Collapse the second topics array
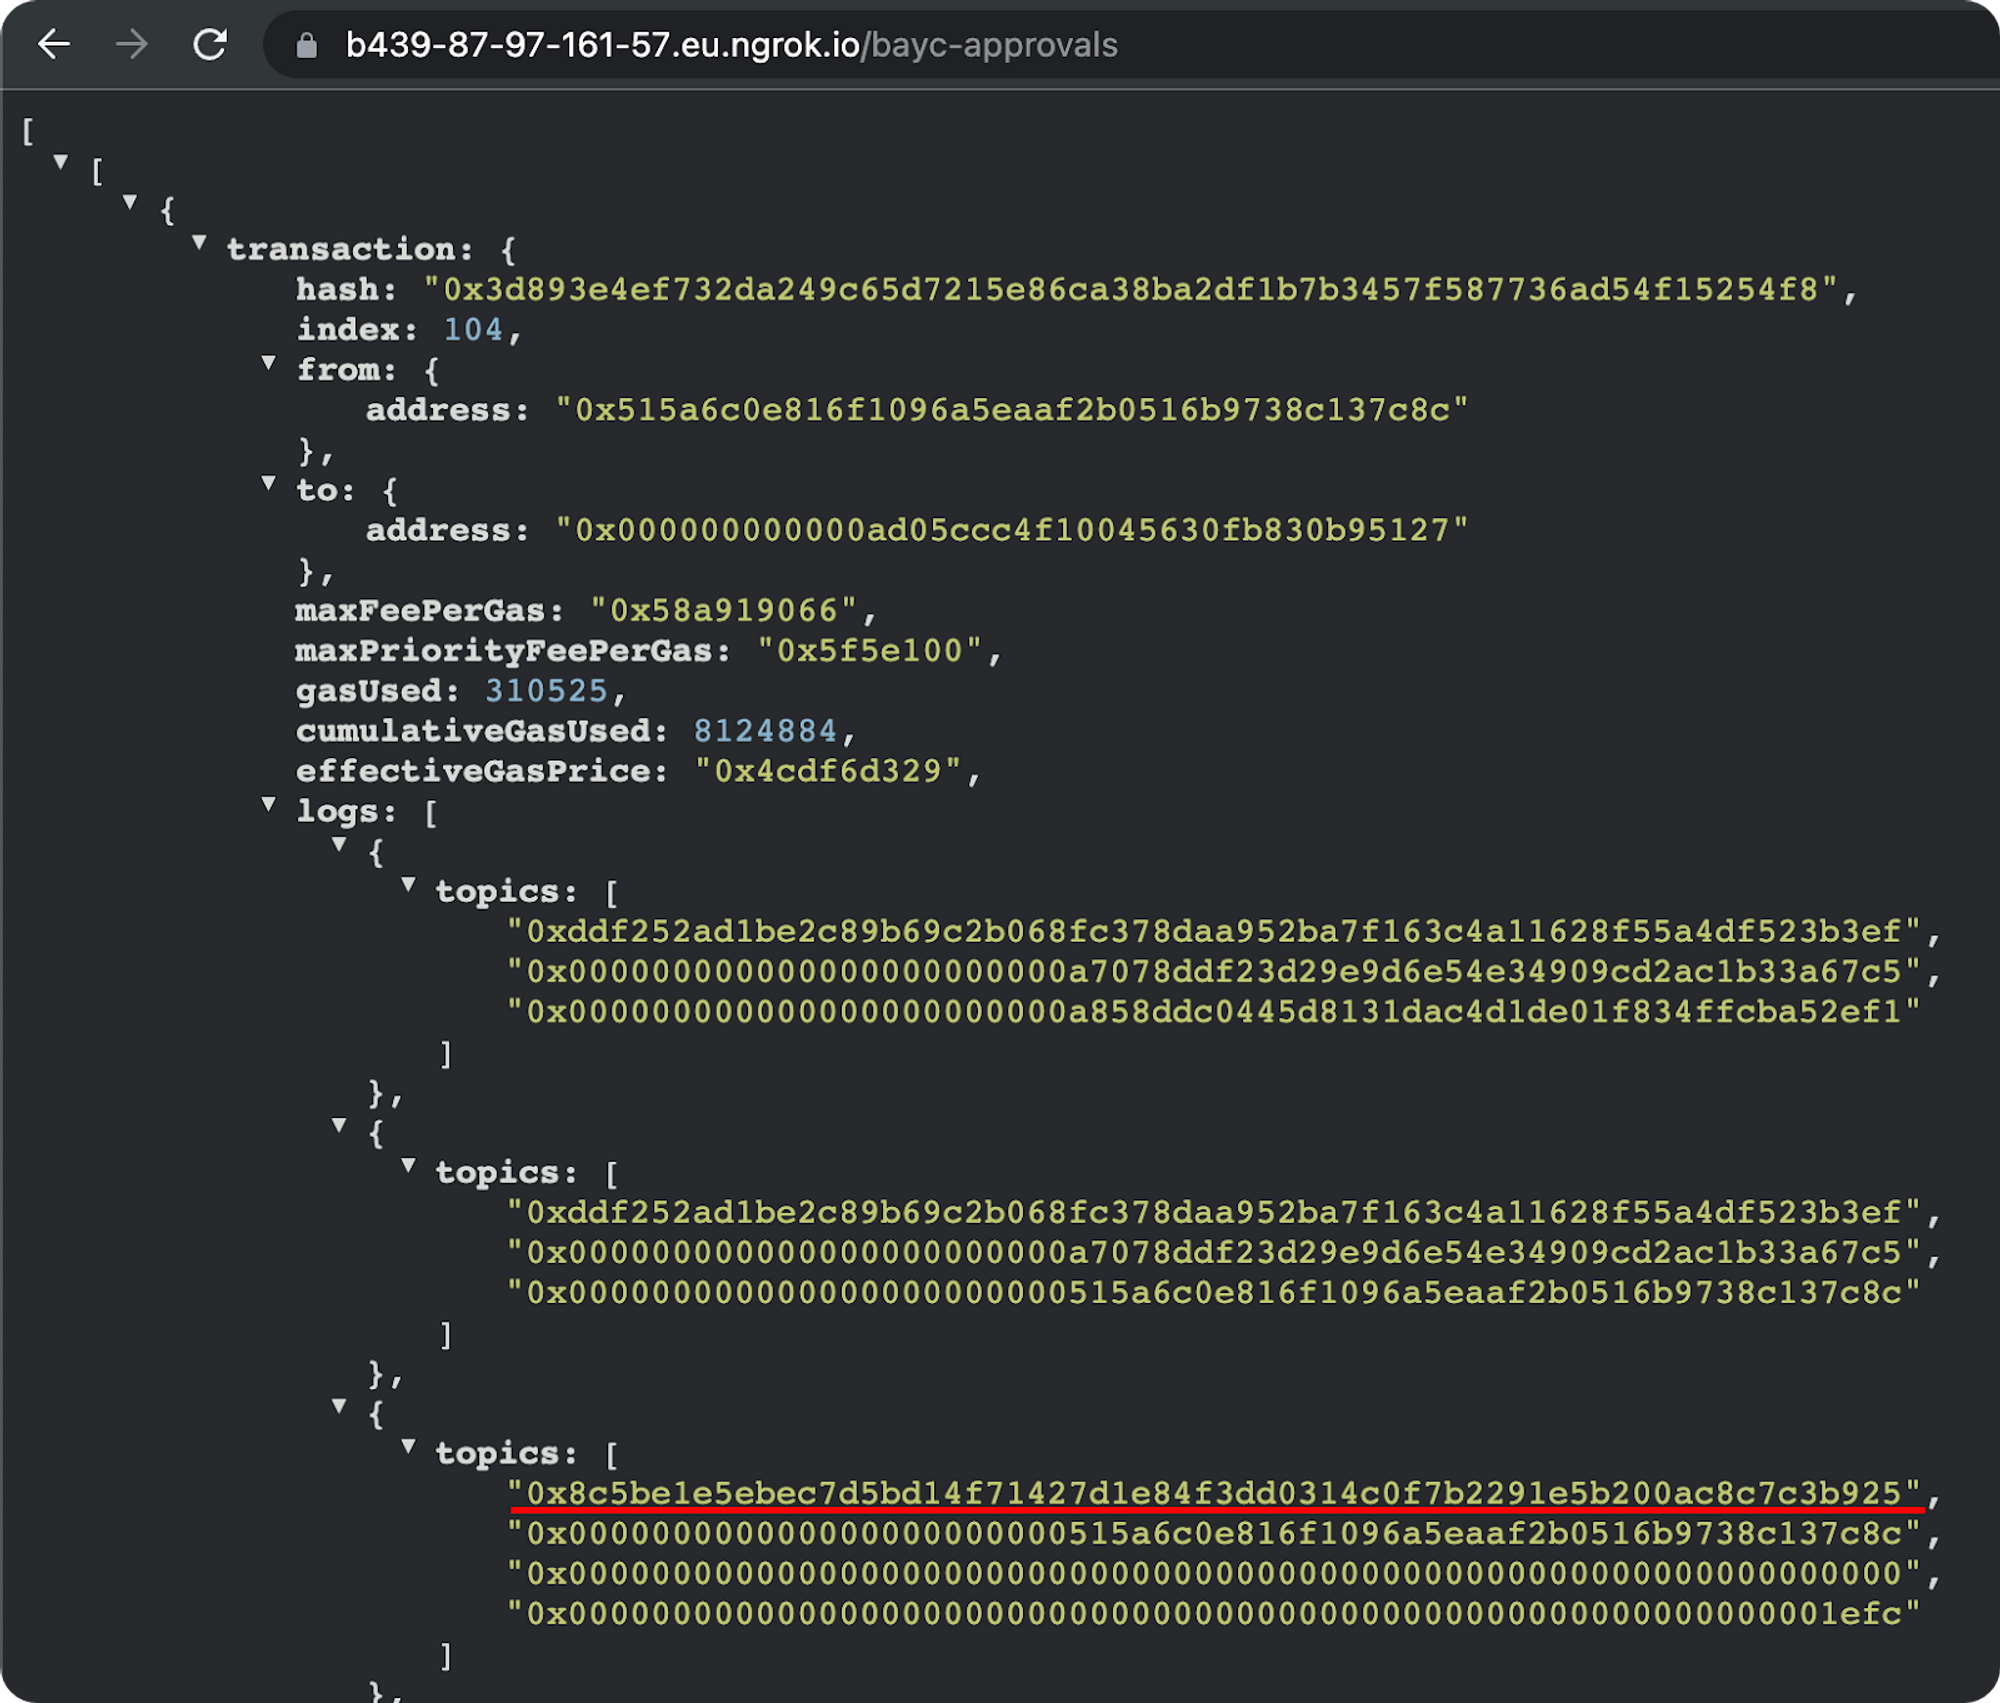The image size is (2000, 1703). tap(408, 1165)
